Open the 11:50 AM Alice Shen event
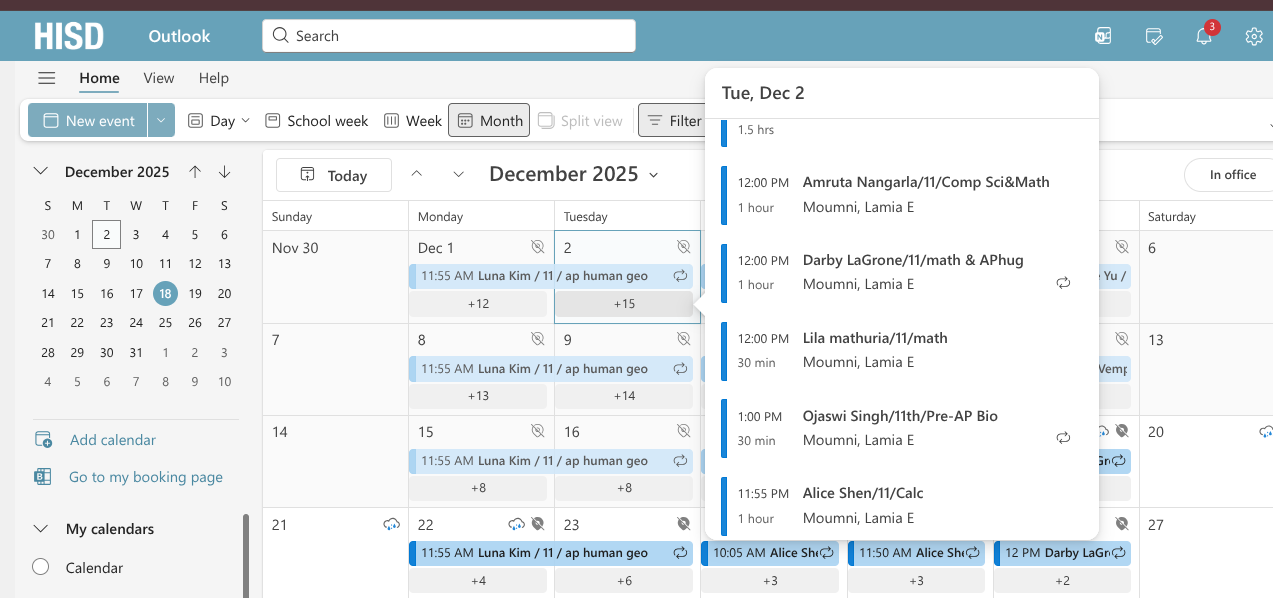 pyautogui.click(x=916, y=553)
